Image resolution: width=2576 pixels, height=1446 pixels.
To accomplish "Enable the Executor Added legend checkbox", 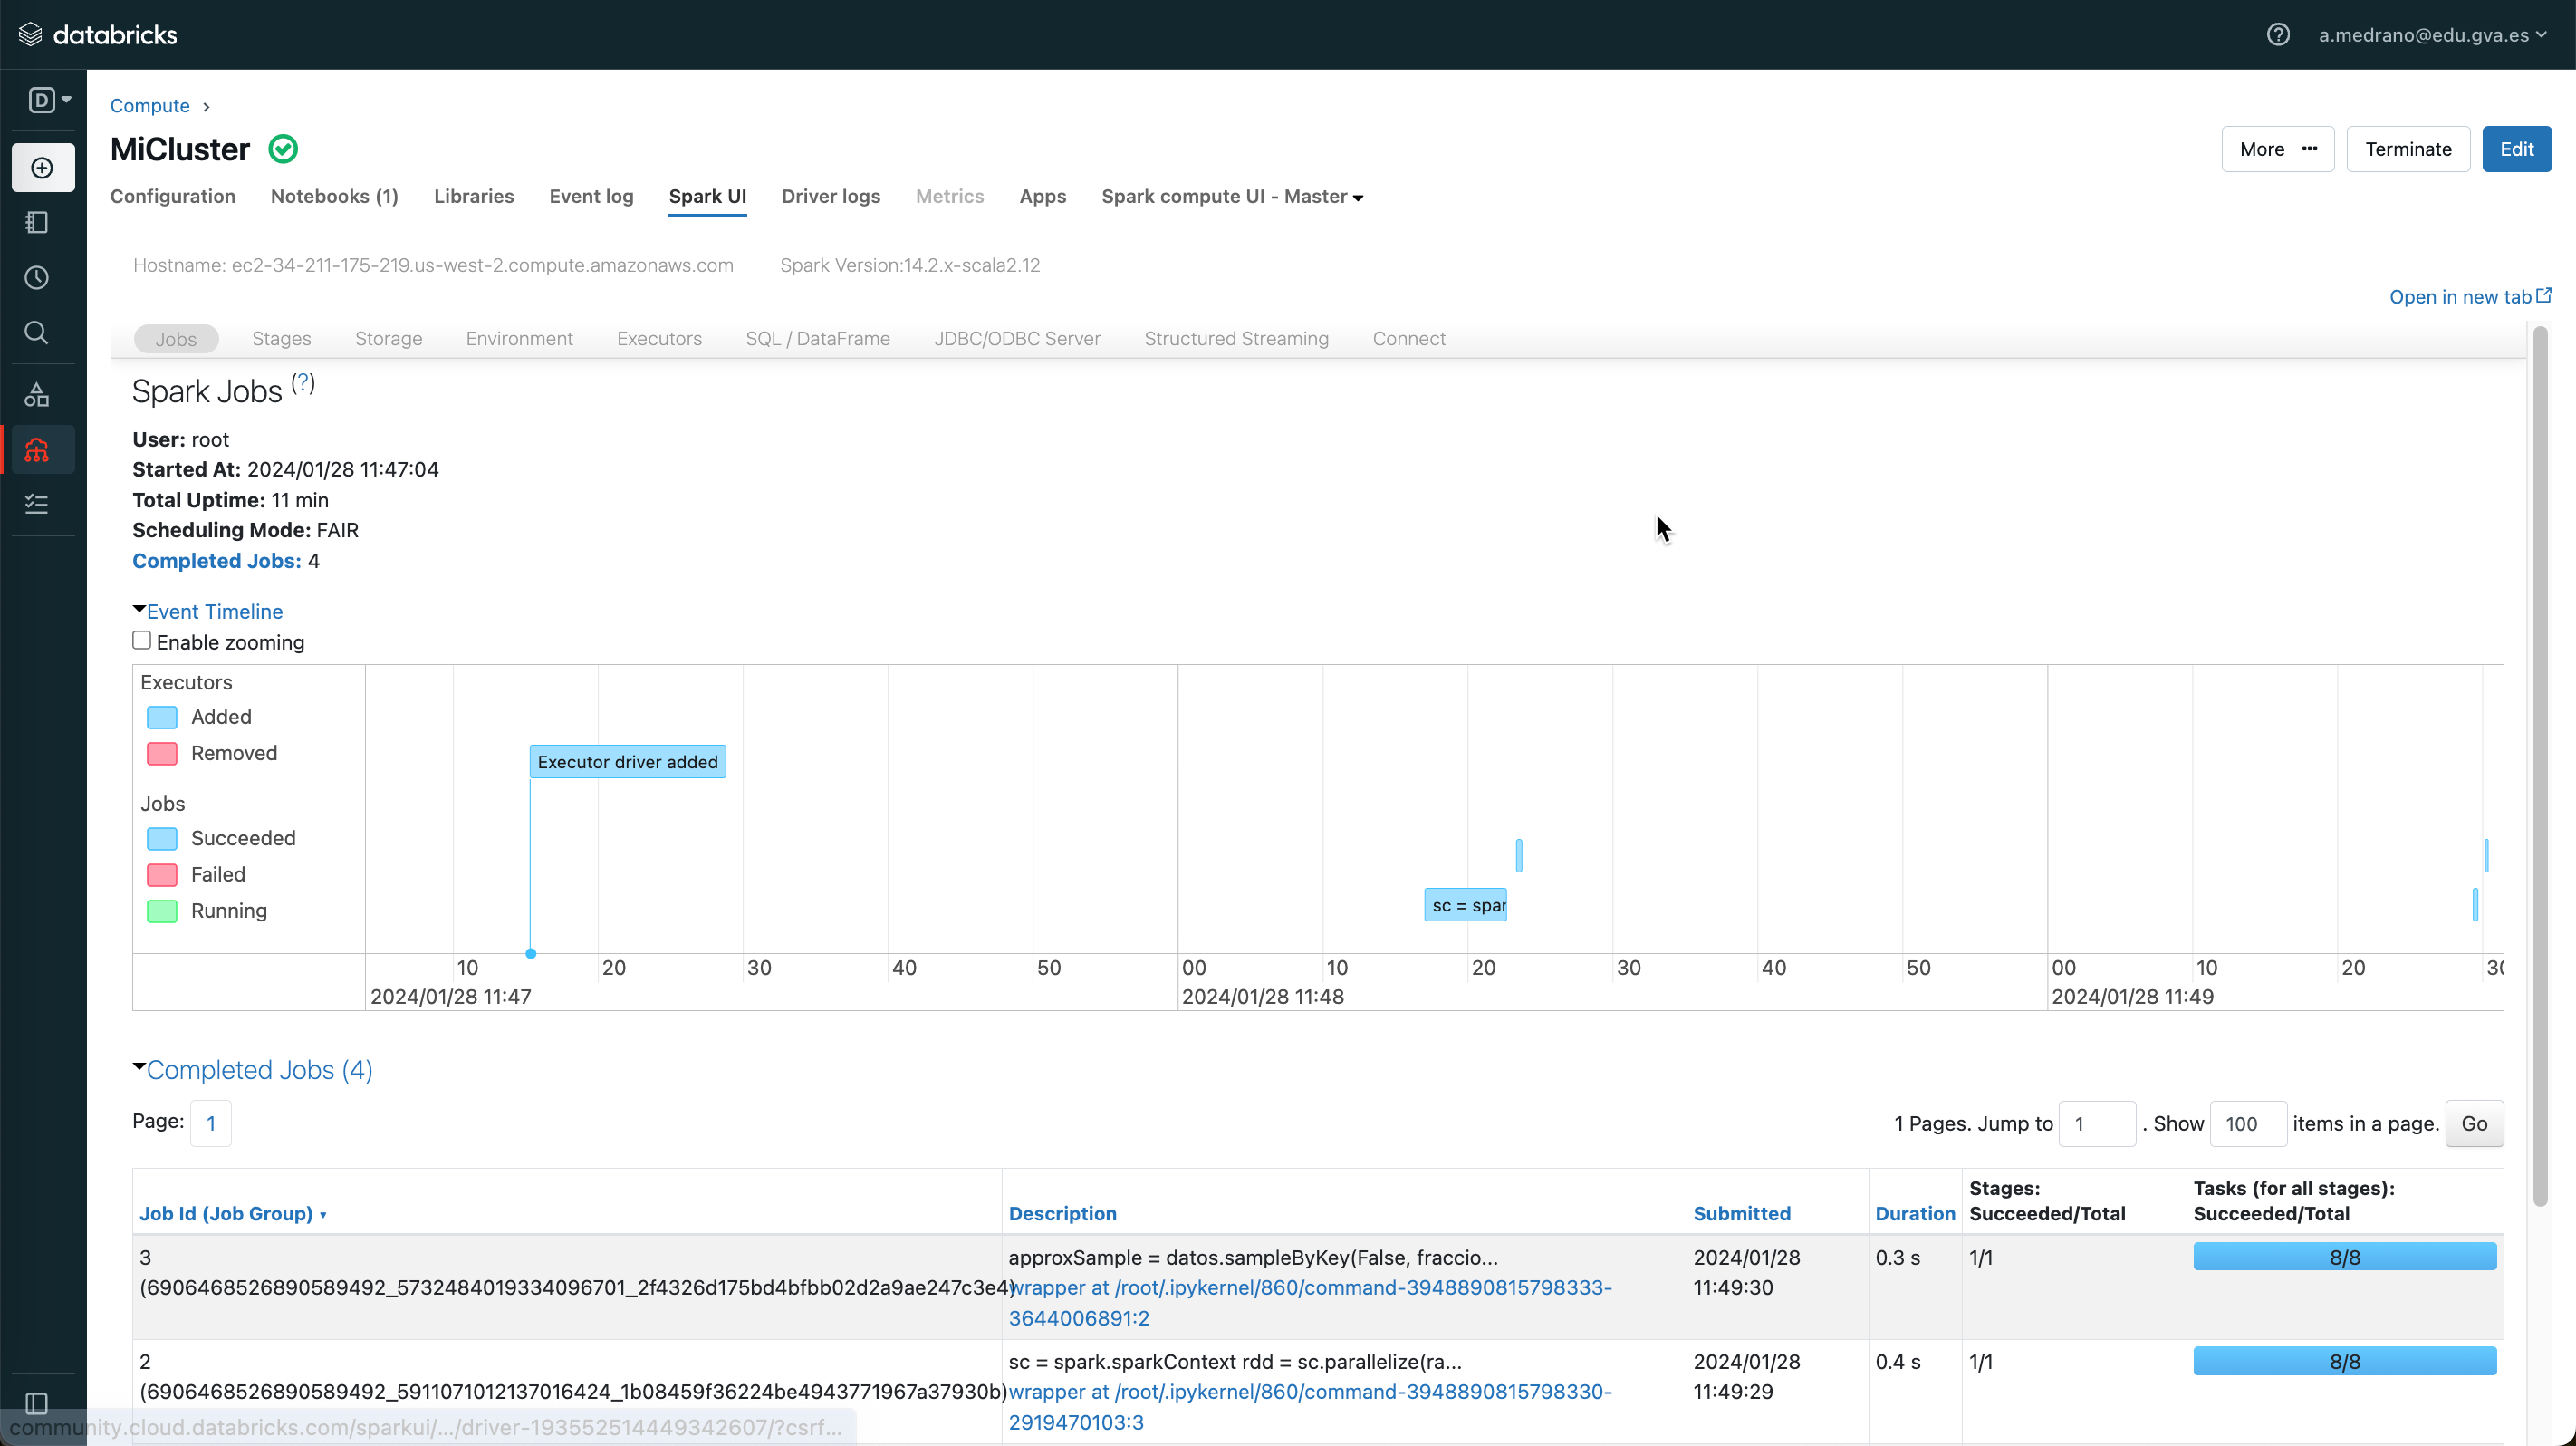I will (163, 715).
